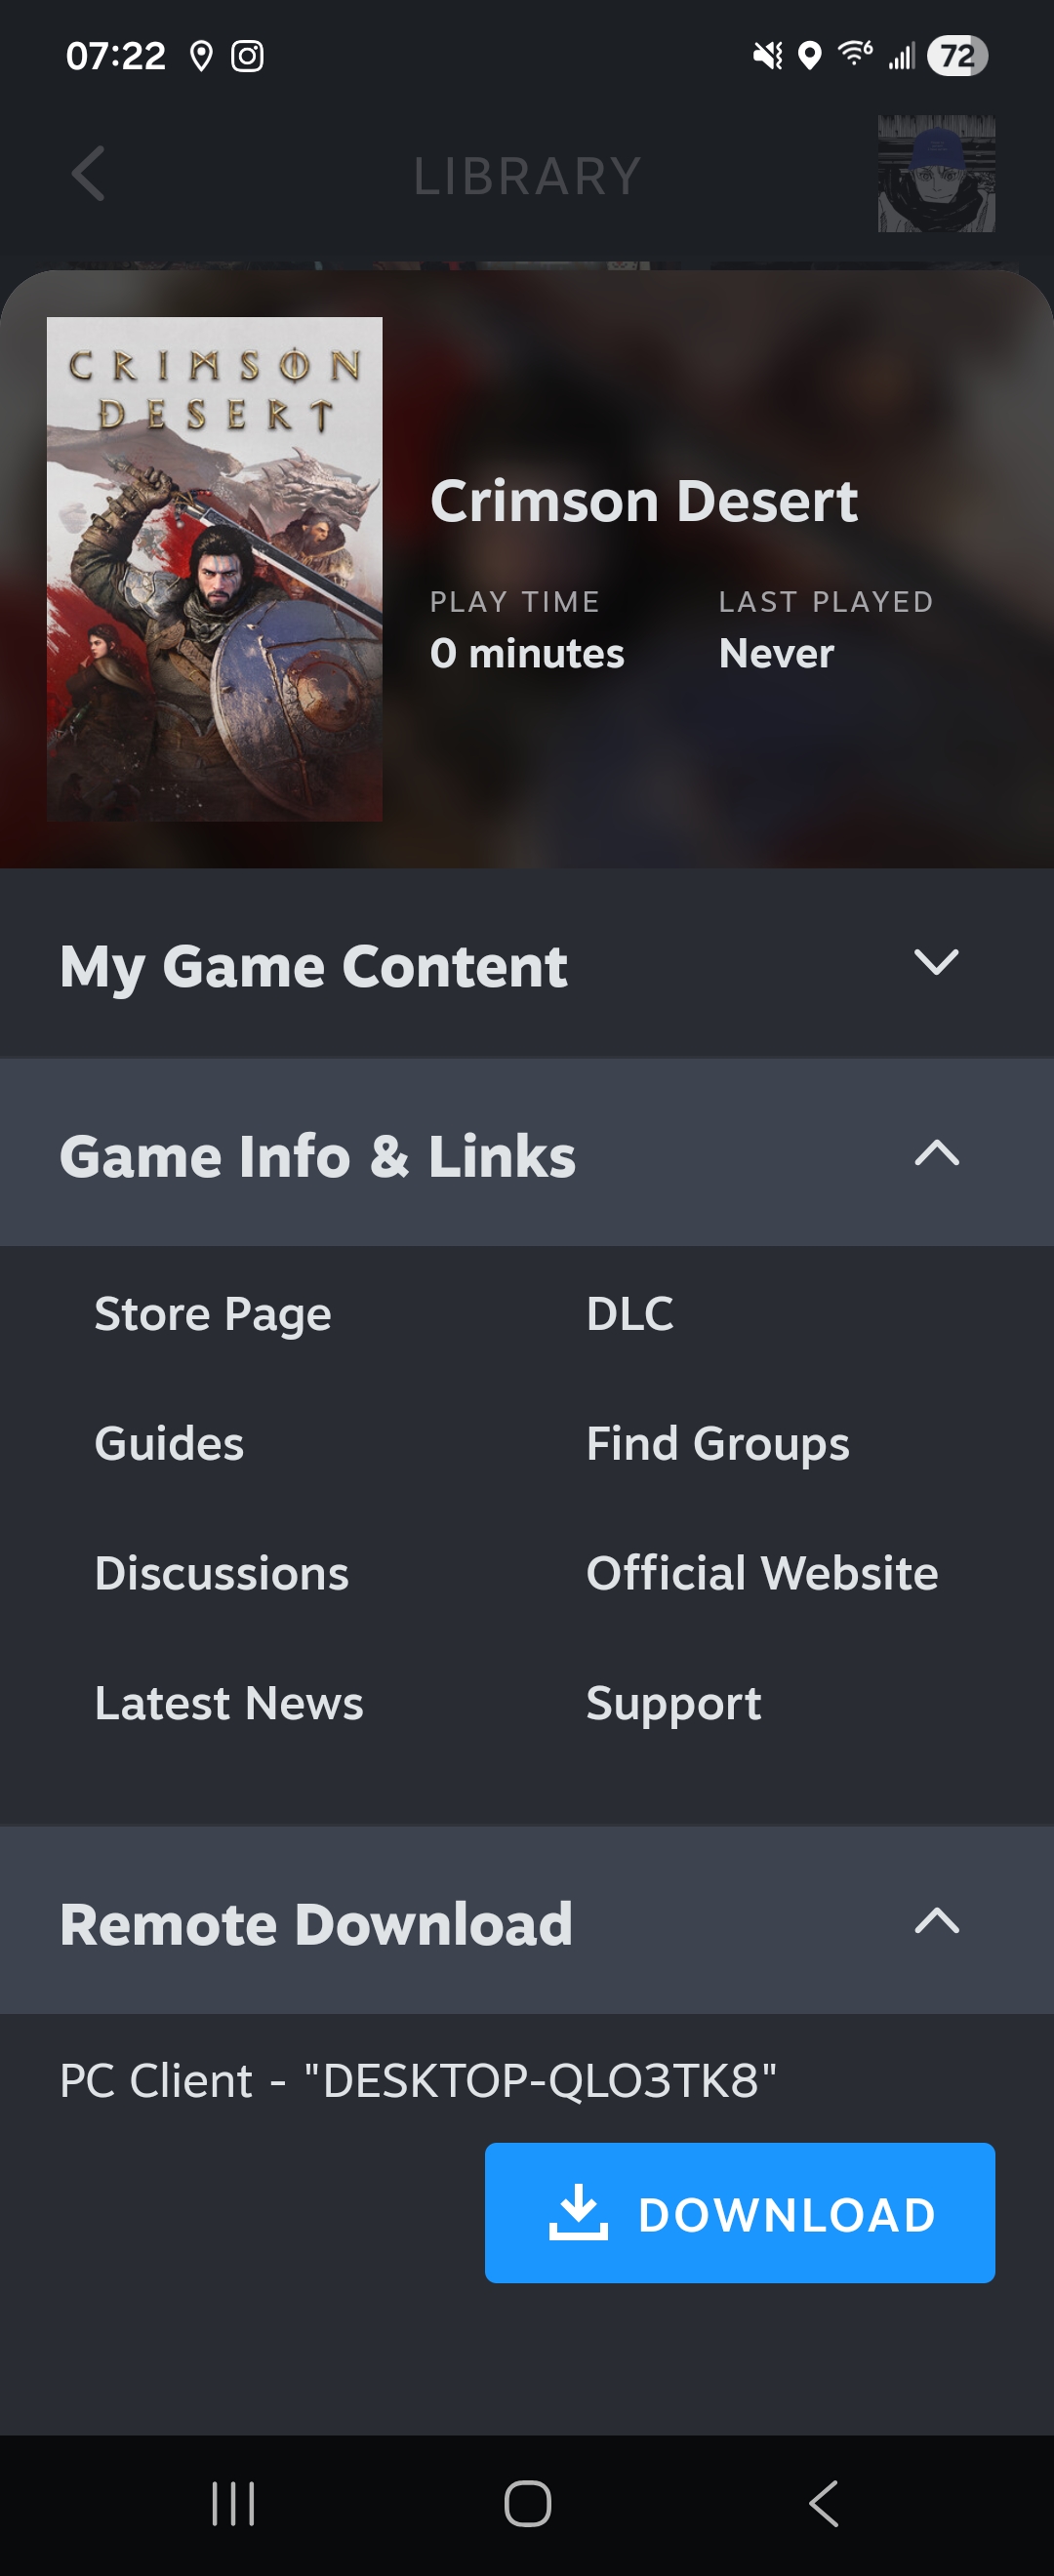Open the Latest News link

229,1703
